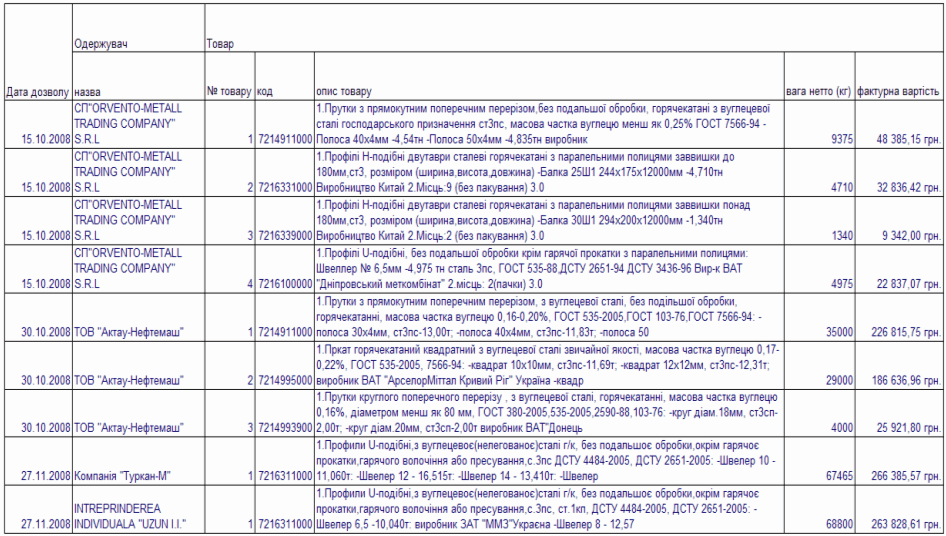Select the cell with code 7216100000
The image size is (946, 536).
(284, 283)
